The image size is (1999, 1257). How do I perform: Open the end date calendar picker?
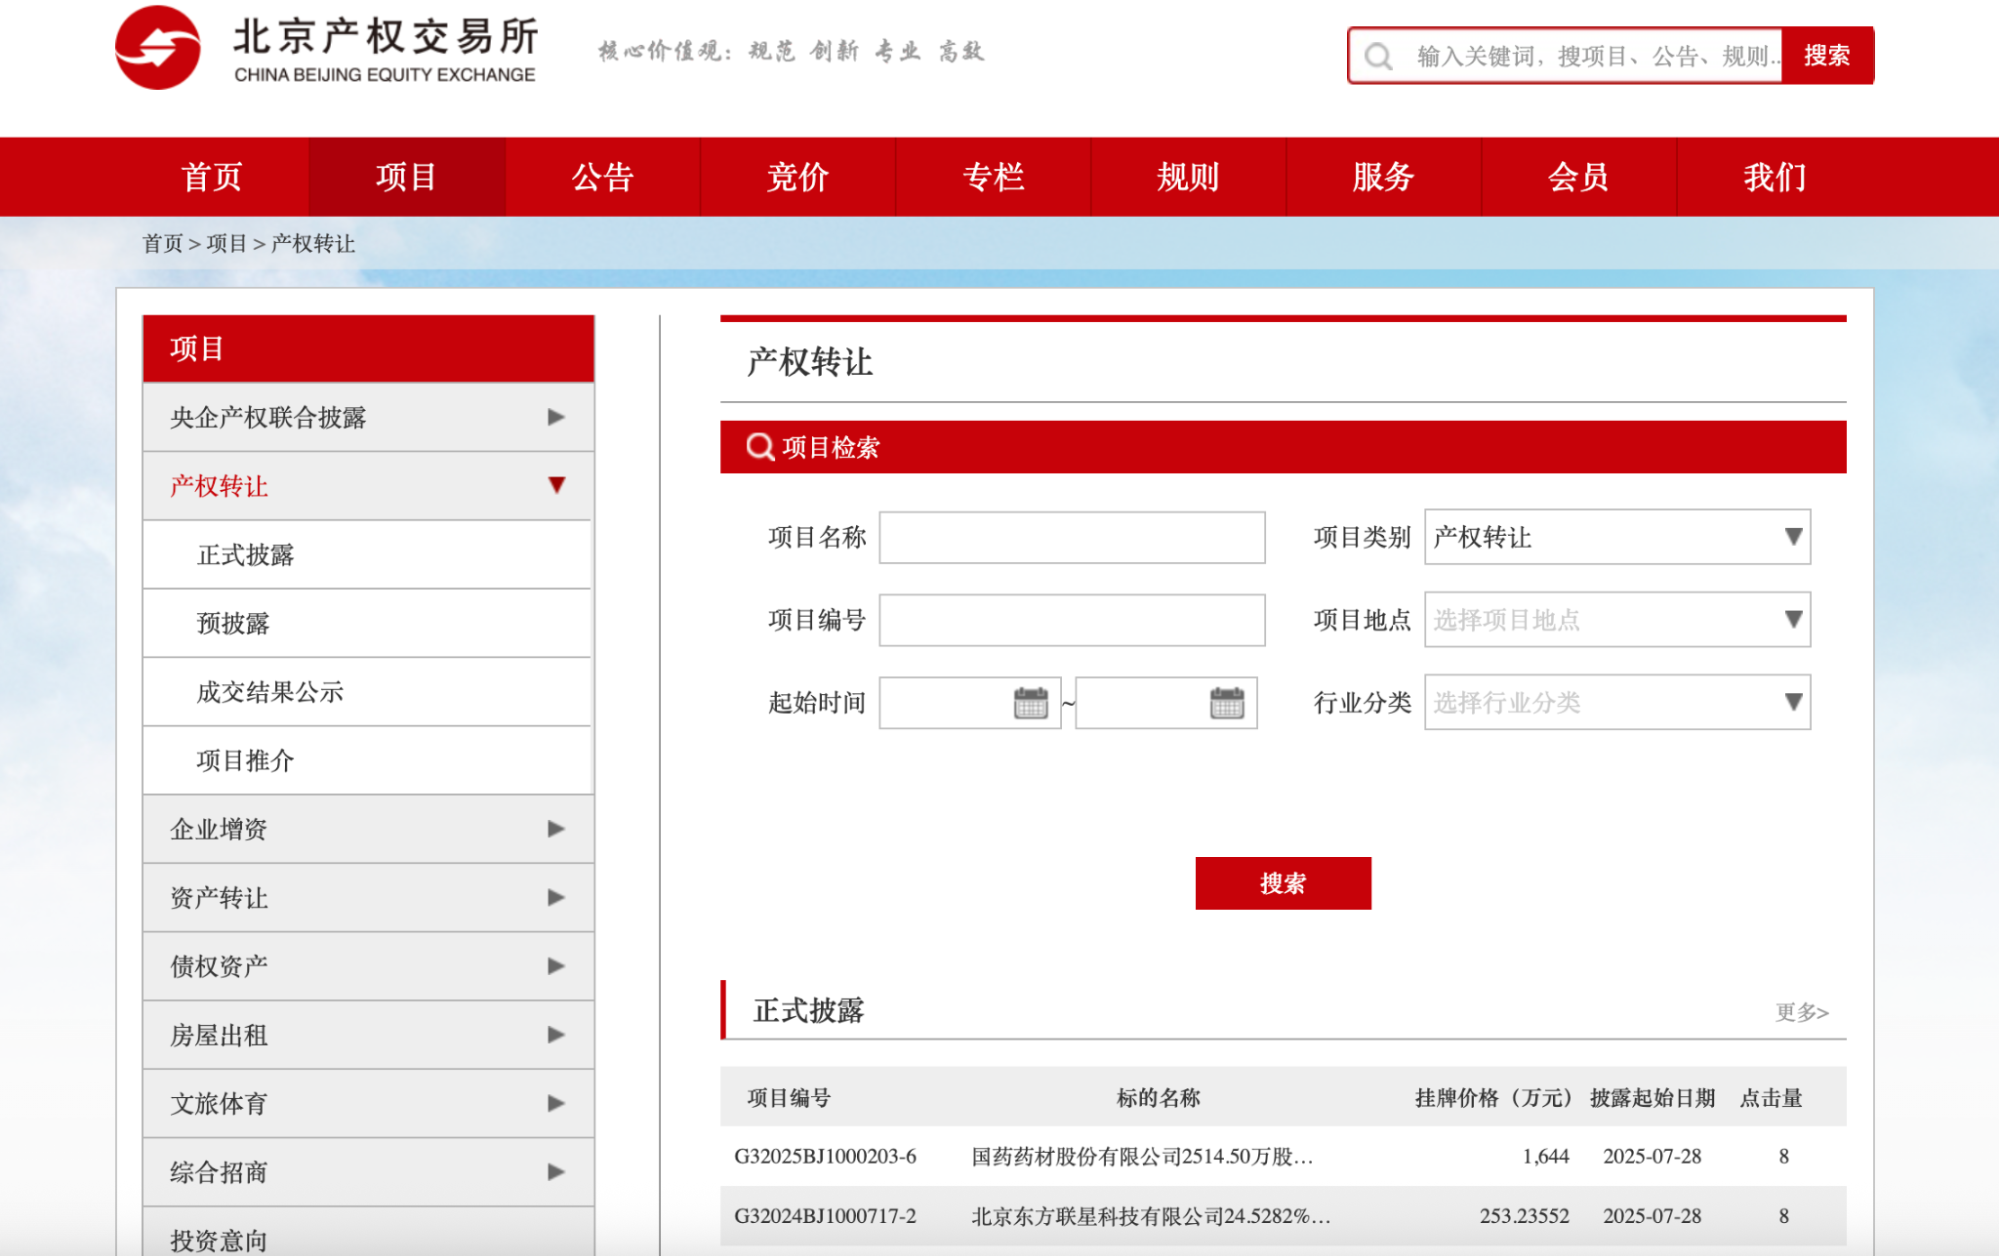point(1226,703)
